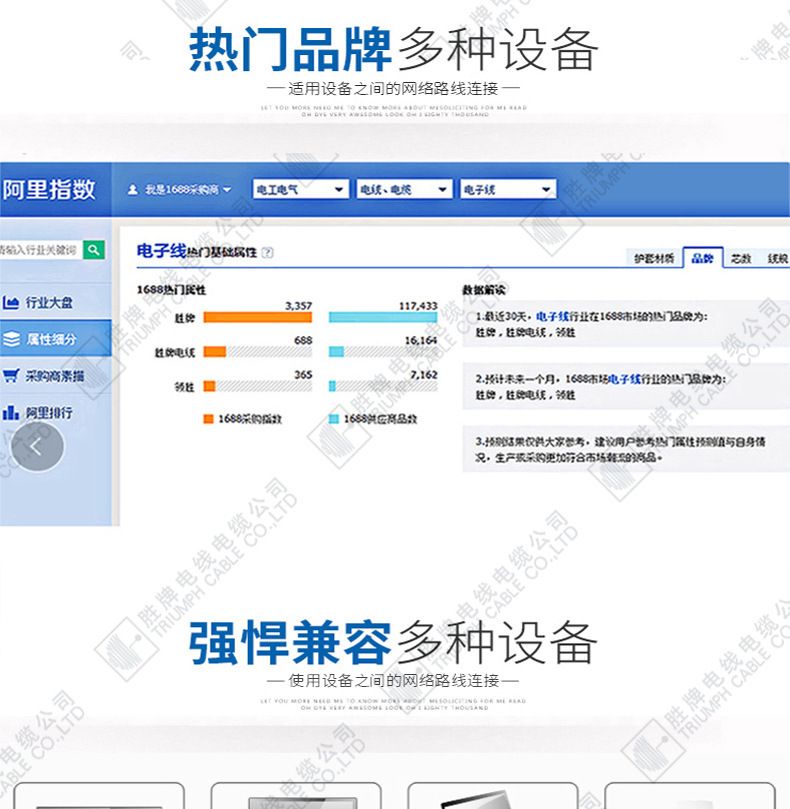Click the 阿里排行 bar chart icon
The image size is (790, 809).
[x=12, y=412]
